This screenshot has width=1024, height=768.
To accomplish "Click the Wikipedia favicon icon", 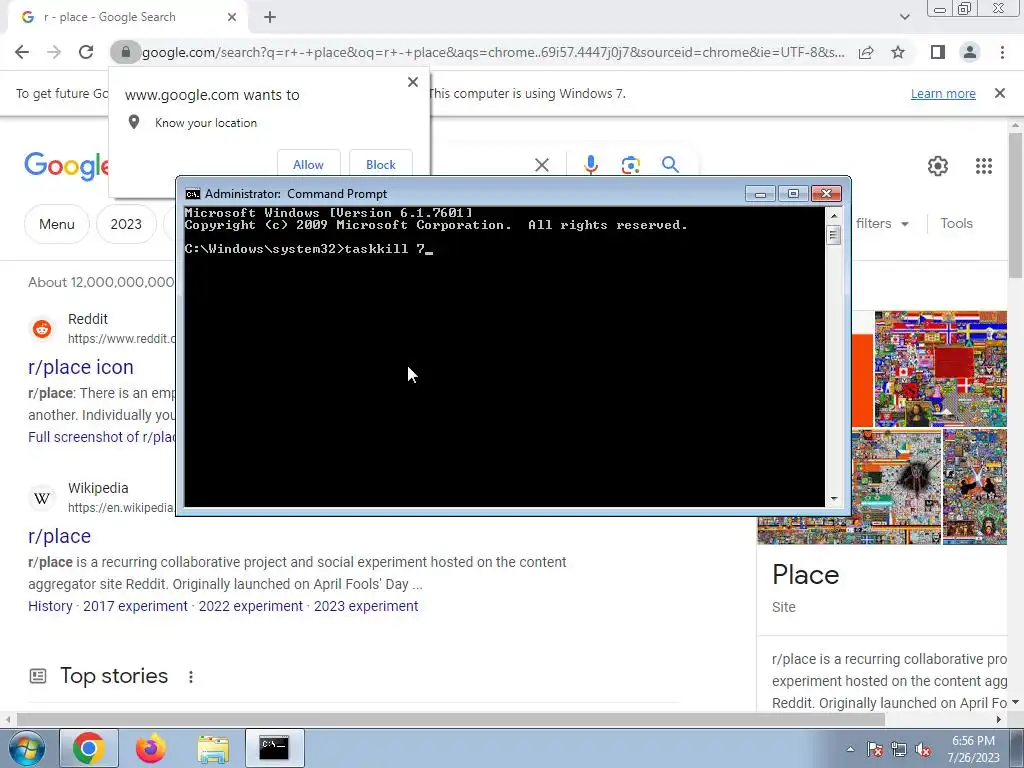I will tap(42, 498).
